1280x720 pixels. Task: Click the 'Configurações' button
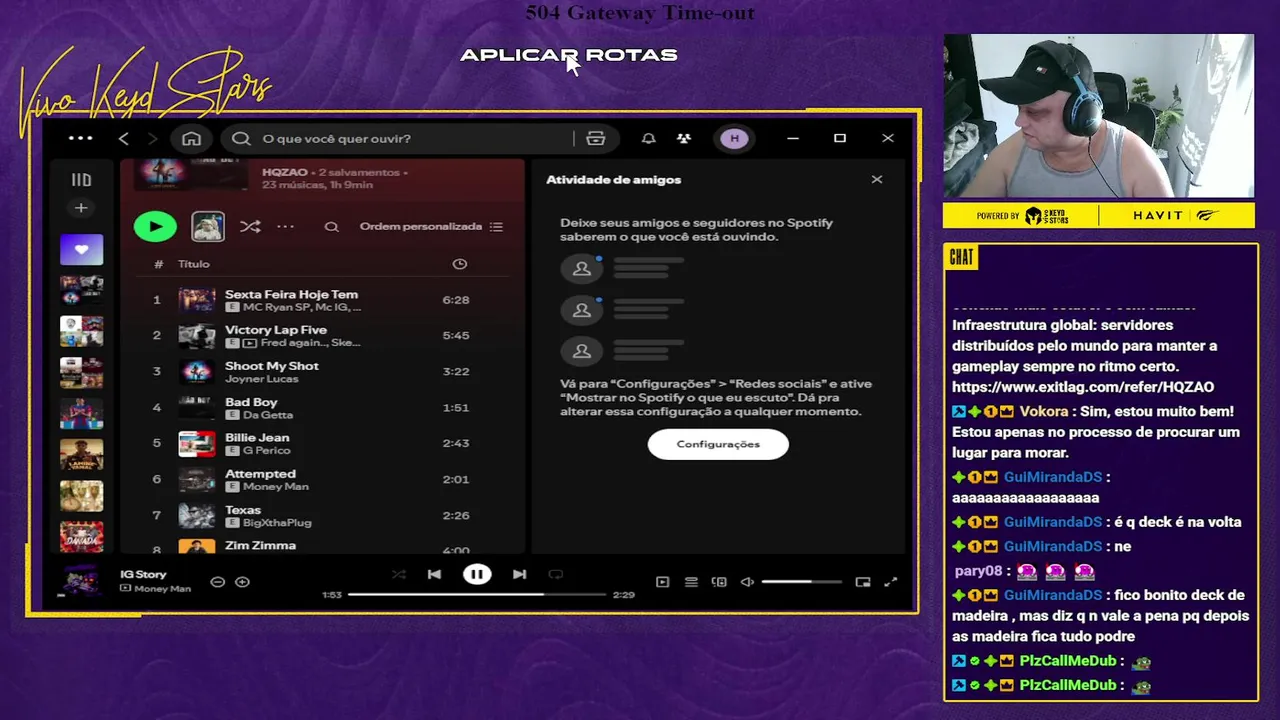tap(718, 444)
